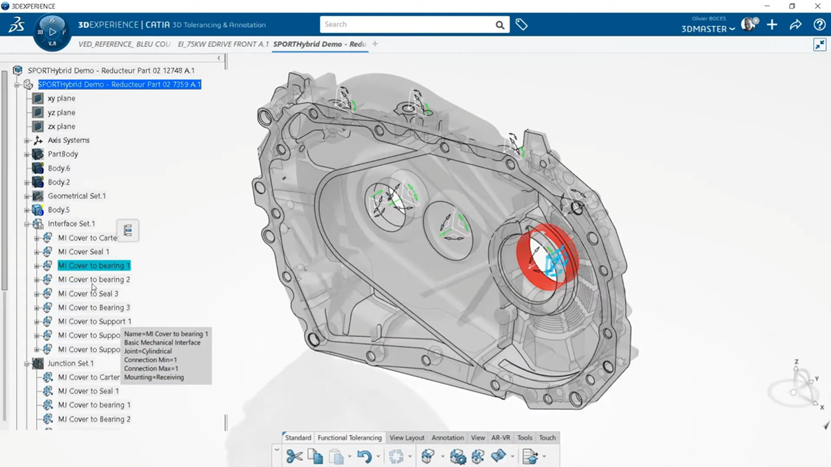Screen dimensions: 831x467
Task: Click the cube icon with gear overlay
Action: coord(458,456)
